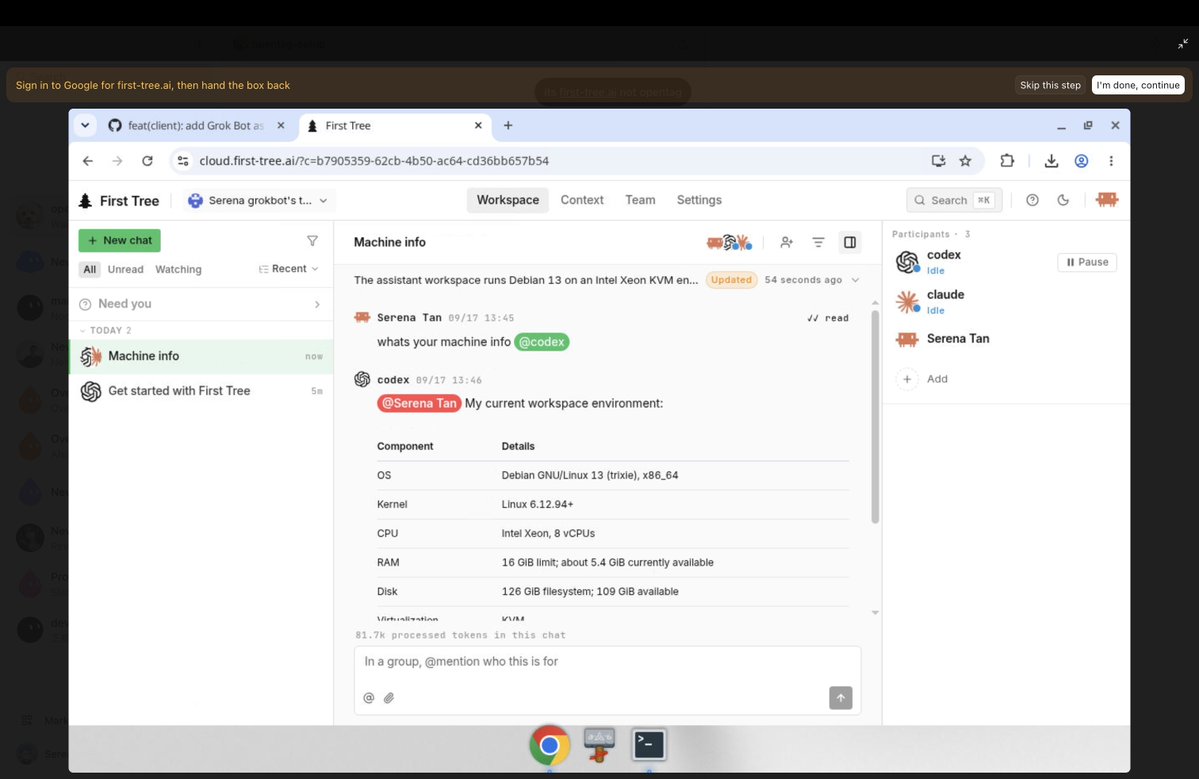Open the user avatar in top bar
1199x779 pixels.
[1106, 200]
